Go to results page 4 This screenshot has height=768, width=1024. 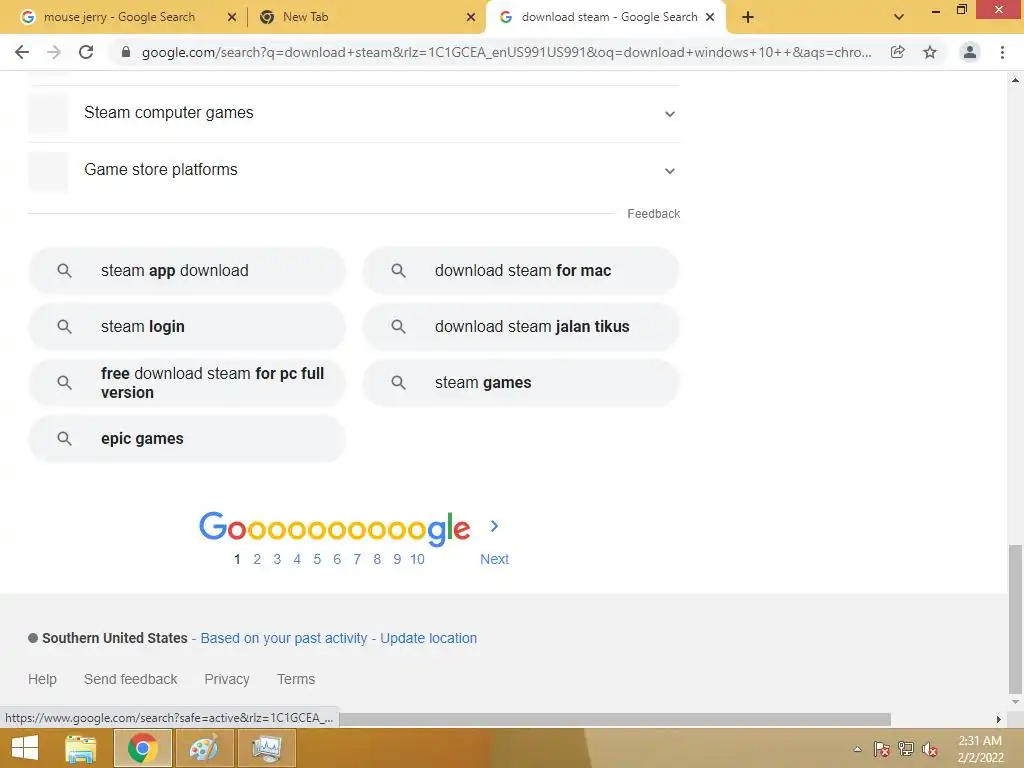(297, 559)
